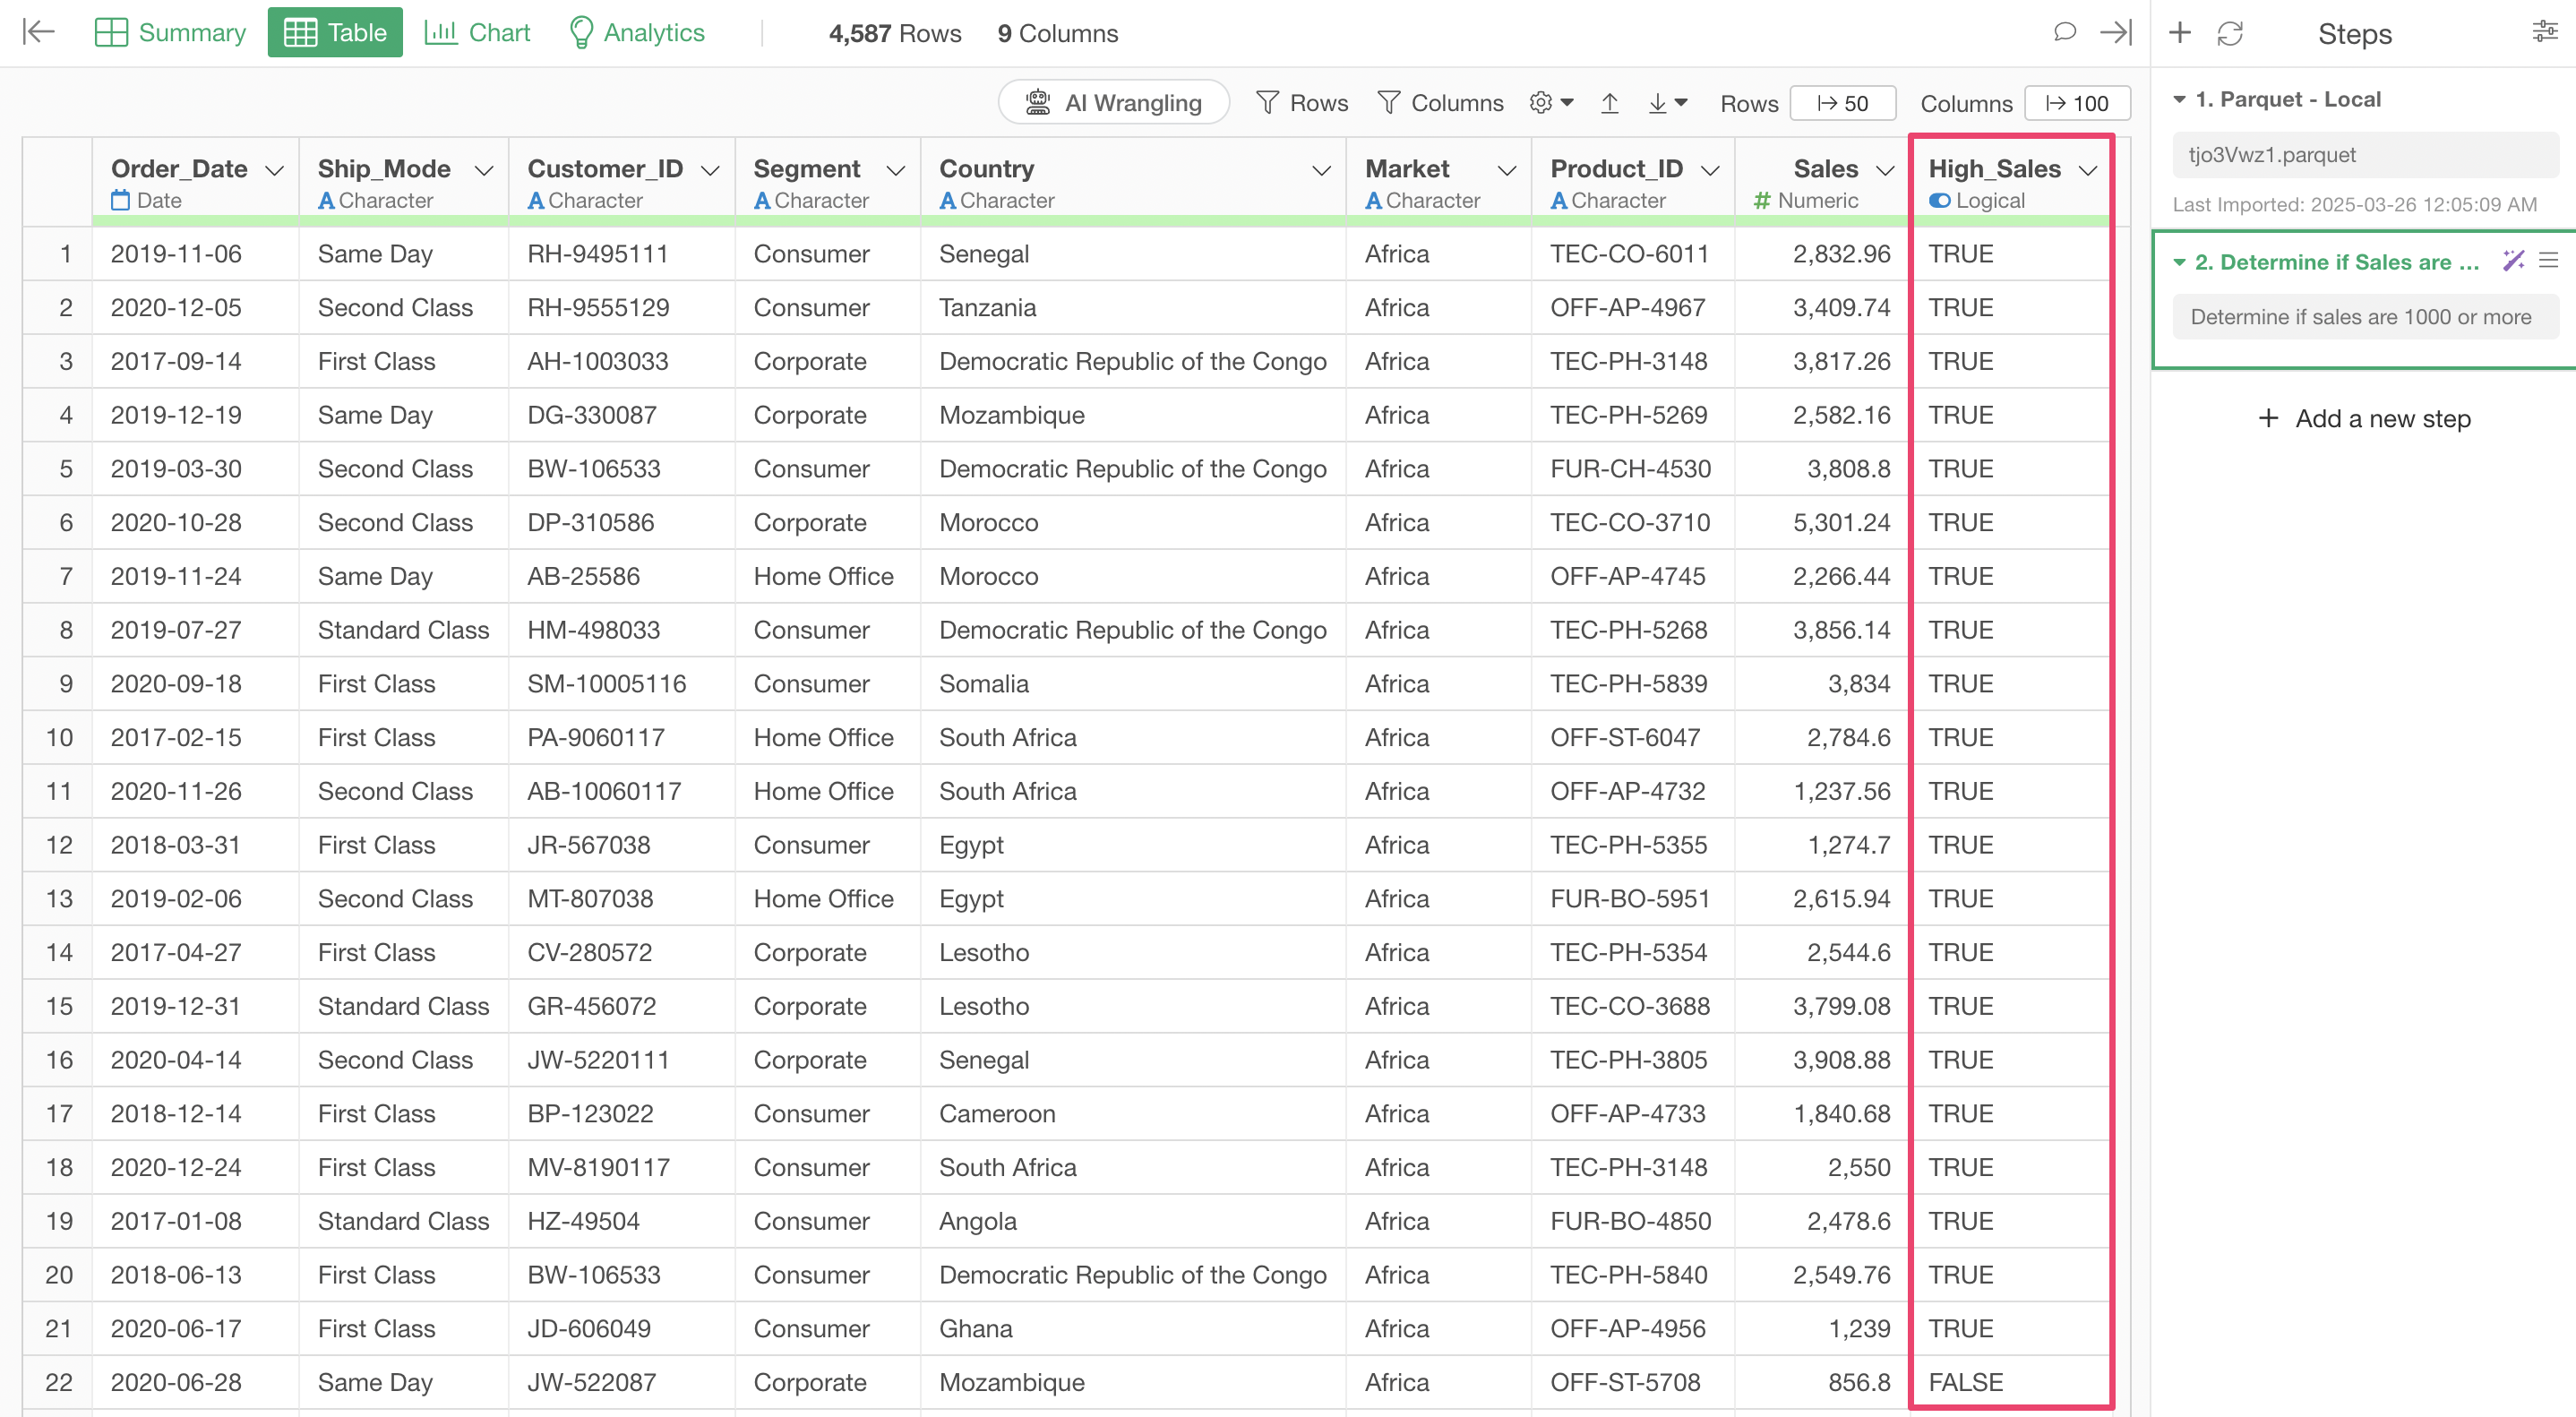Image resolution: width=2576 pixels, height=1417 pixels.
Task: Open step 2 hamburger menu icon
Action: (x=2548, y=261)
